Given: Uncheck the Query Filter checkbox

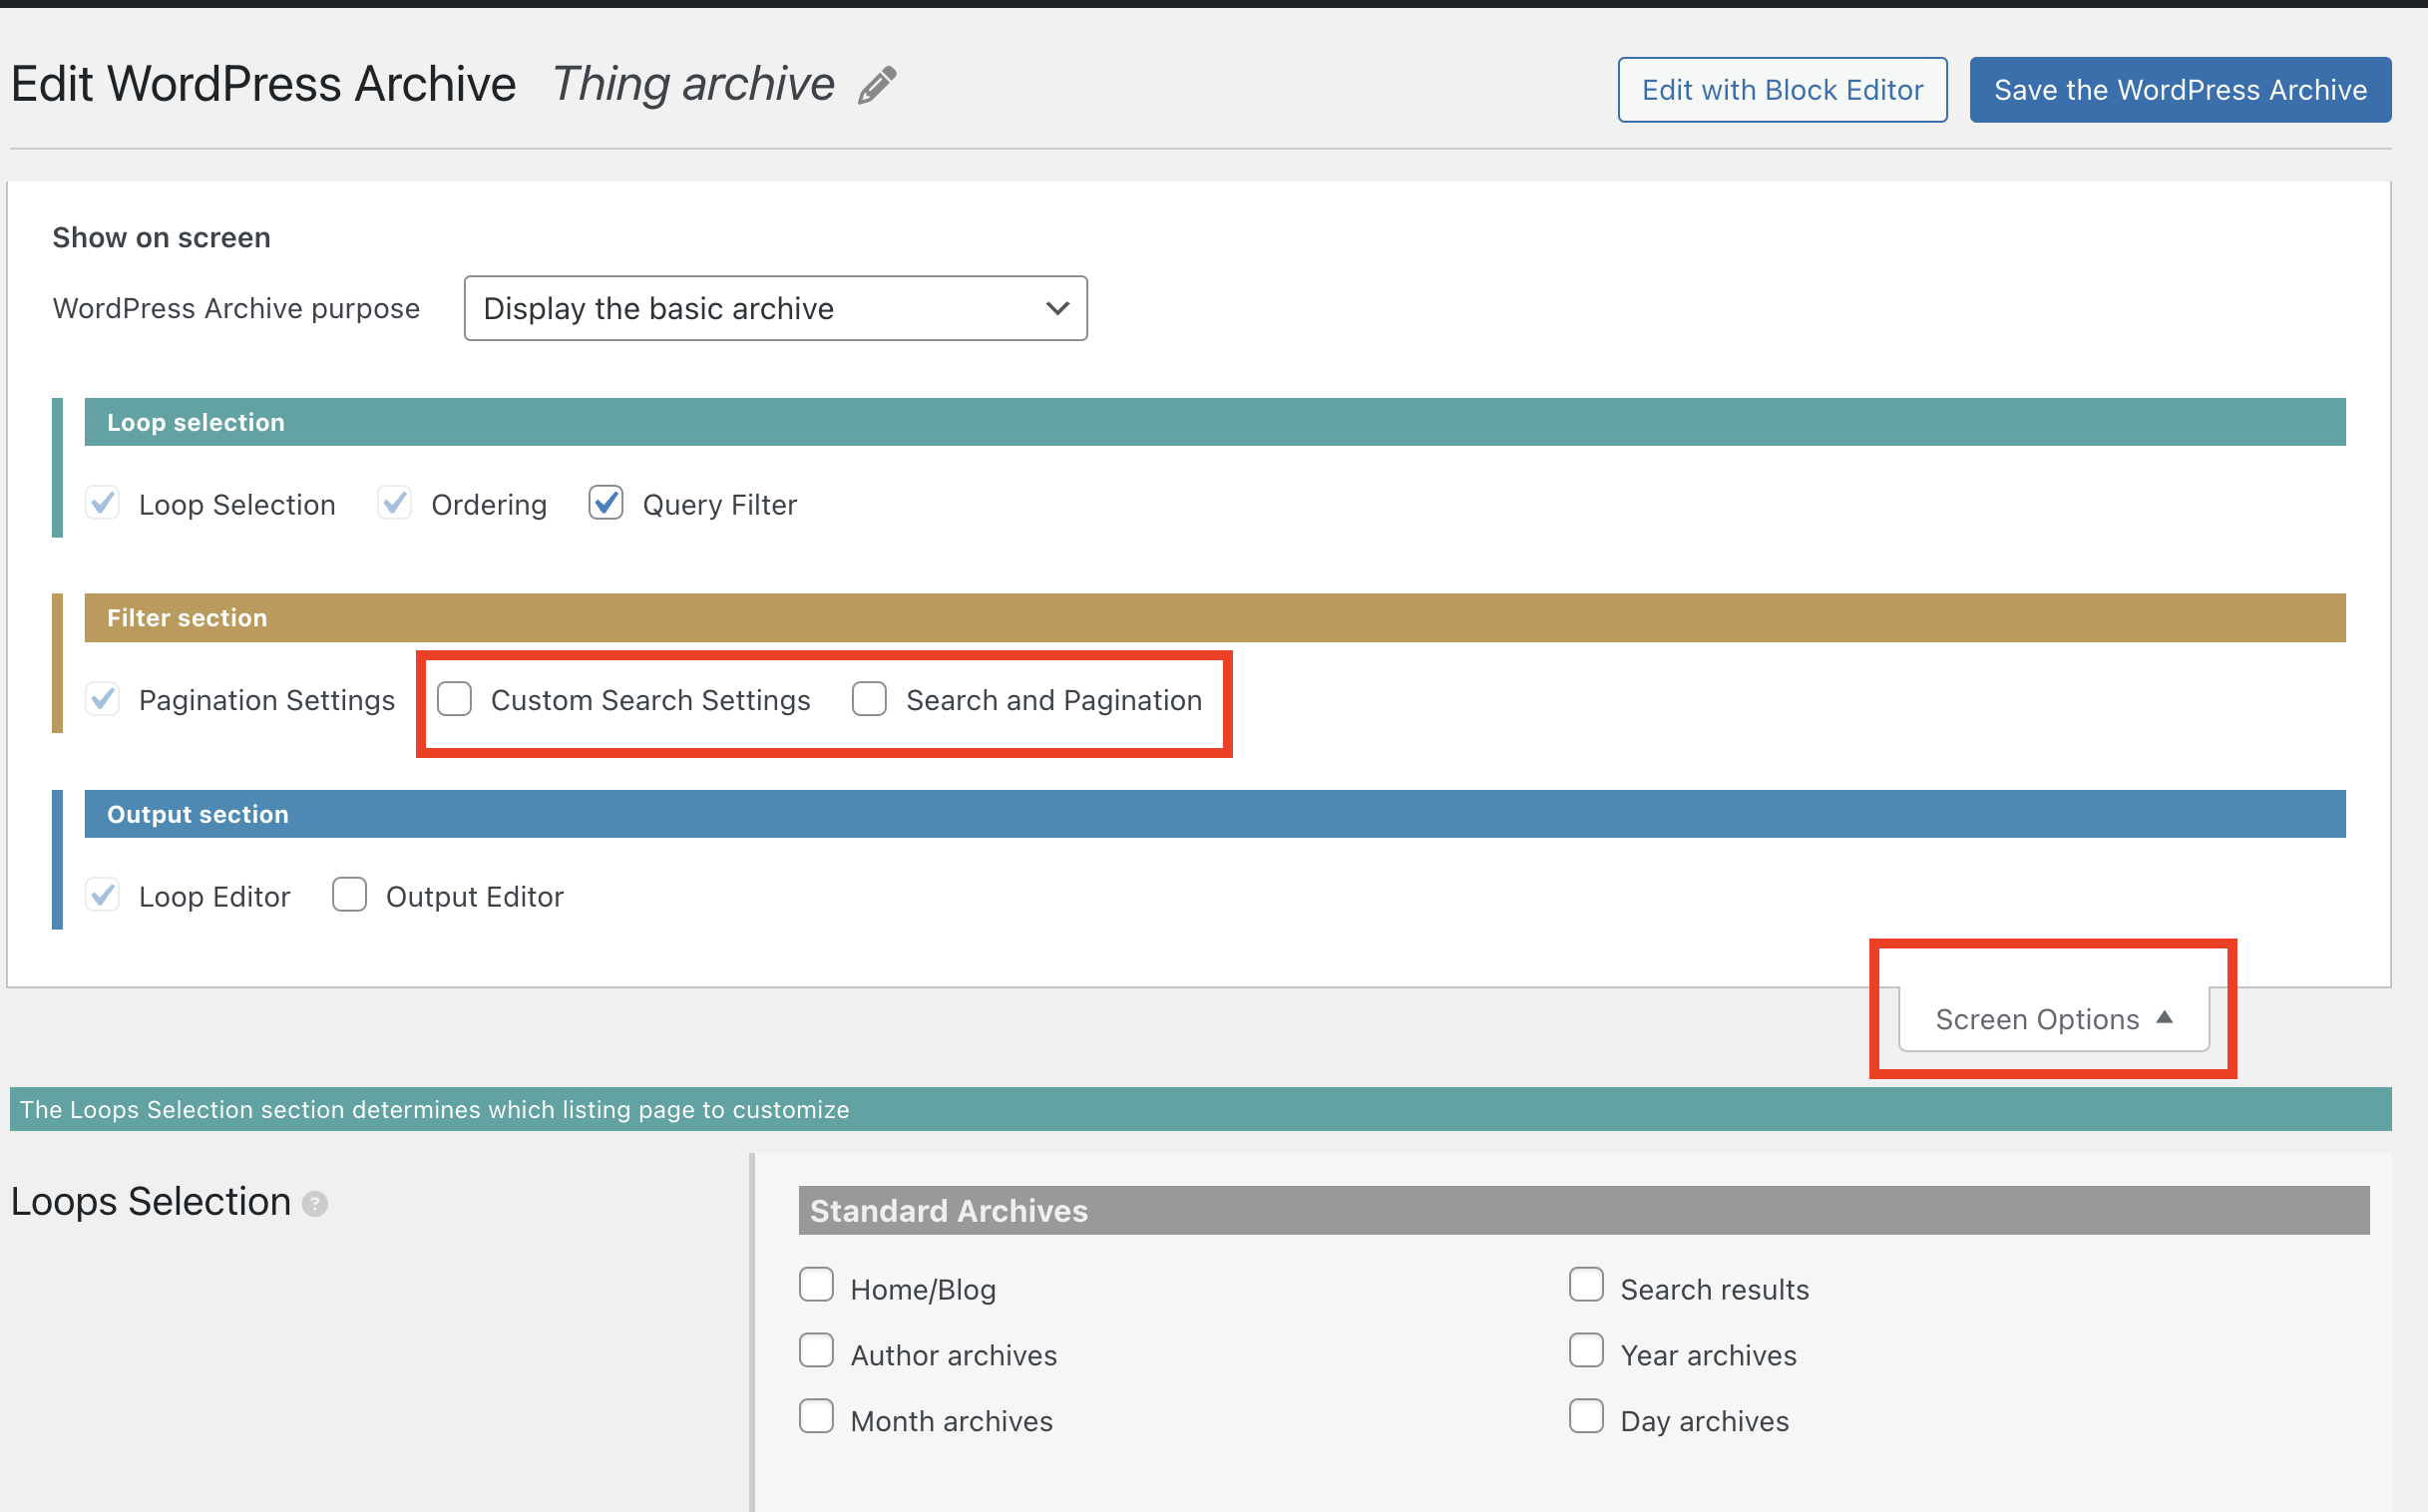Looking at the screenshot, I should [606, 503].
